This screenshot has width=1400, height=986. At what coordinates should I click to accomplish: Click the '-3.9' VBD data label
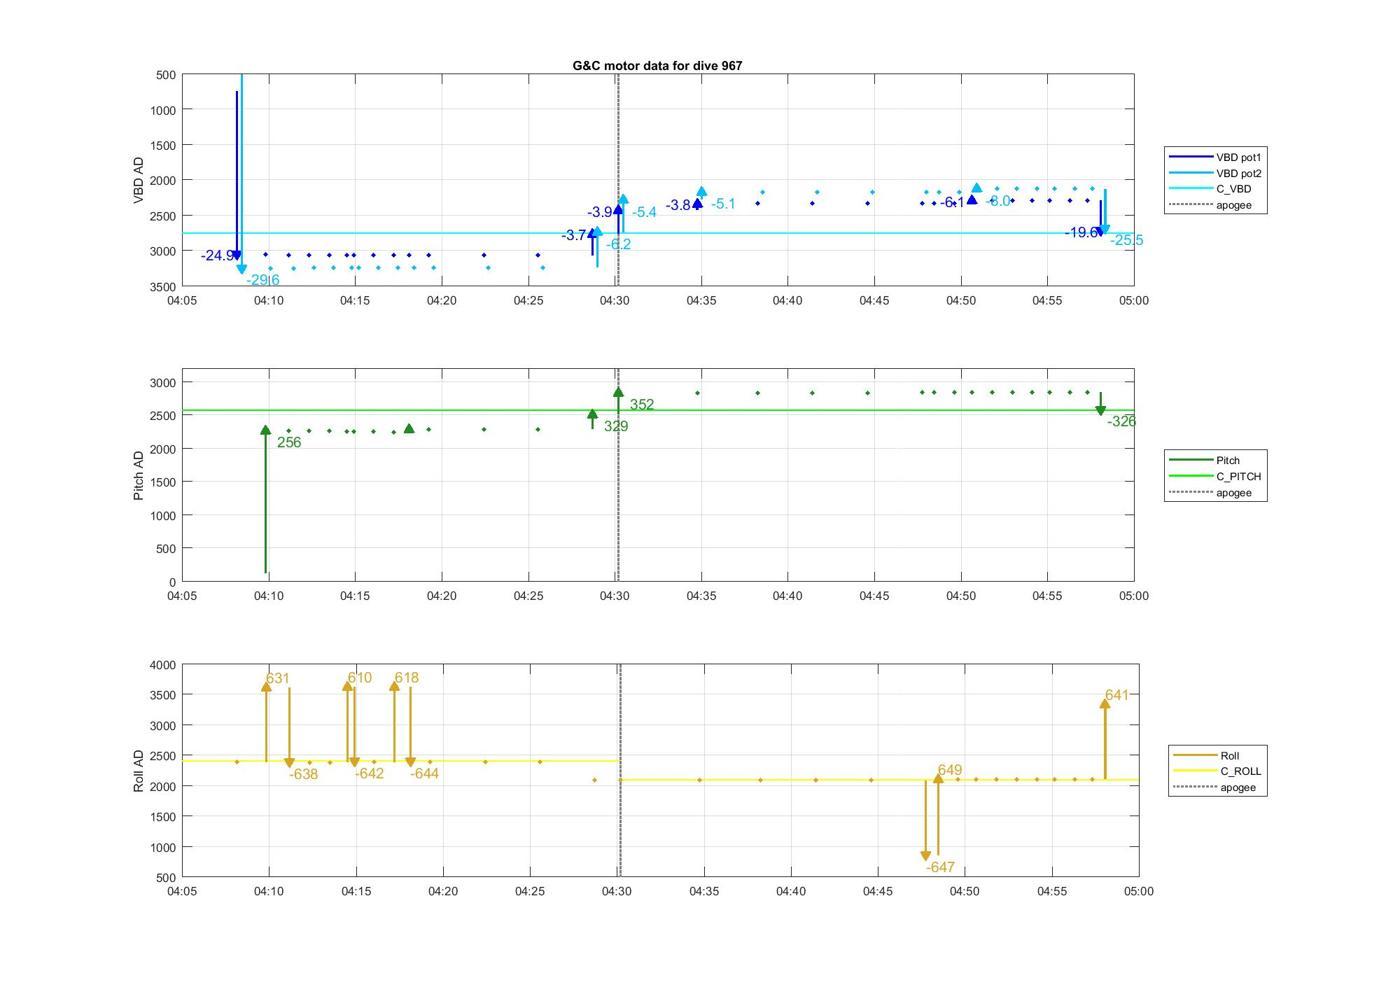[600, 212]
